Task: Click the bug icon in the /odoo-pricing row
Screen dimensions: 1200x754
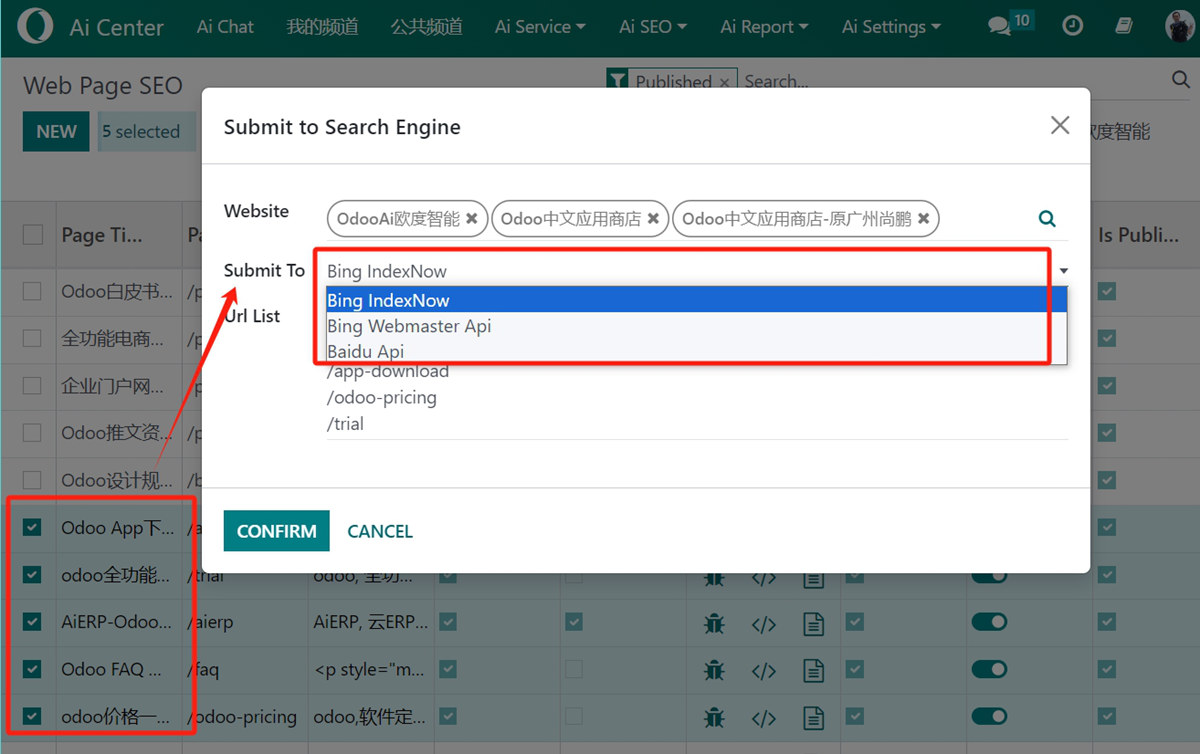Action: point(713,717)
